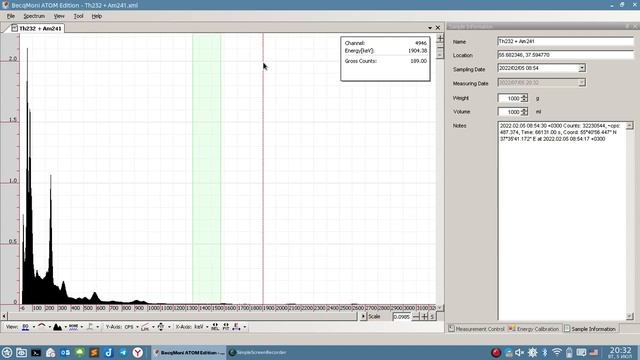The width and height of the screenshot is (640, 360).
Task: Click vertical zoom plus at chart top right
Action: [440, 39]
